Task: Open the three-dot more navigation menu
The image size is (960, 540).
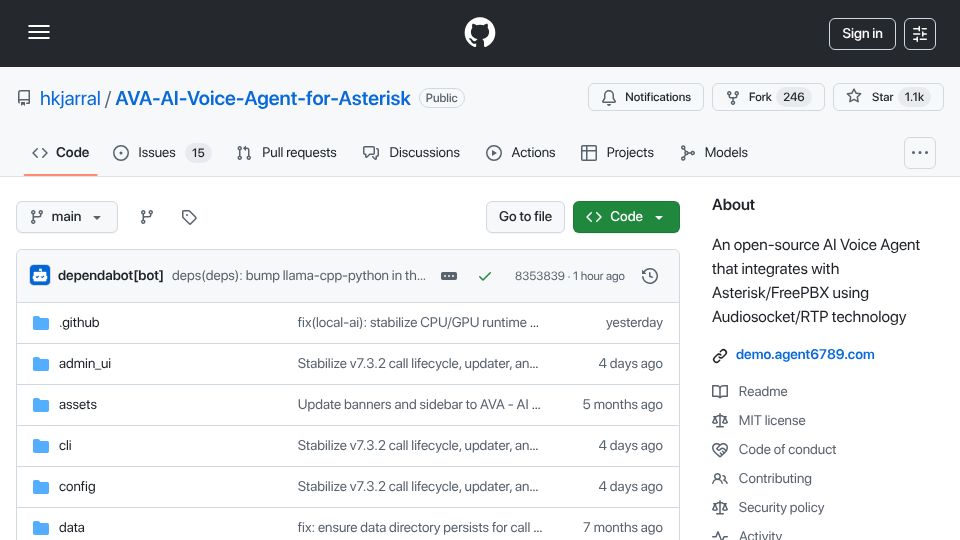Action: point(920,152)
